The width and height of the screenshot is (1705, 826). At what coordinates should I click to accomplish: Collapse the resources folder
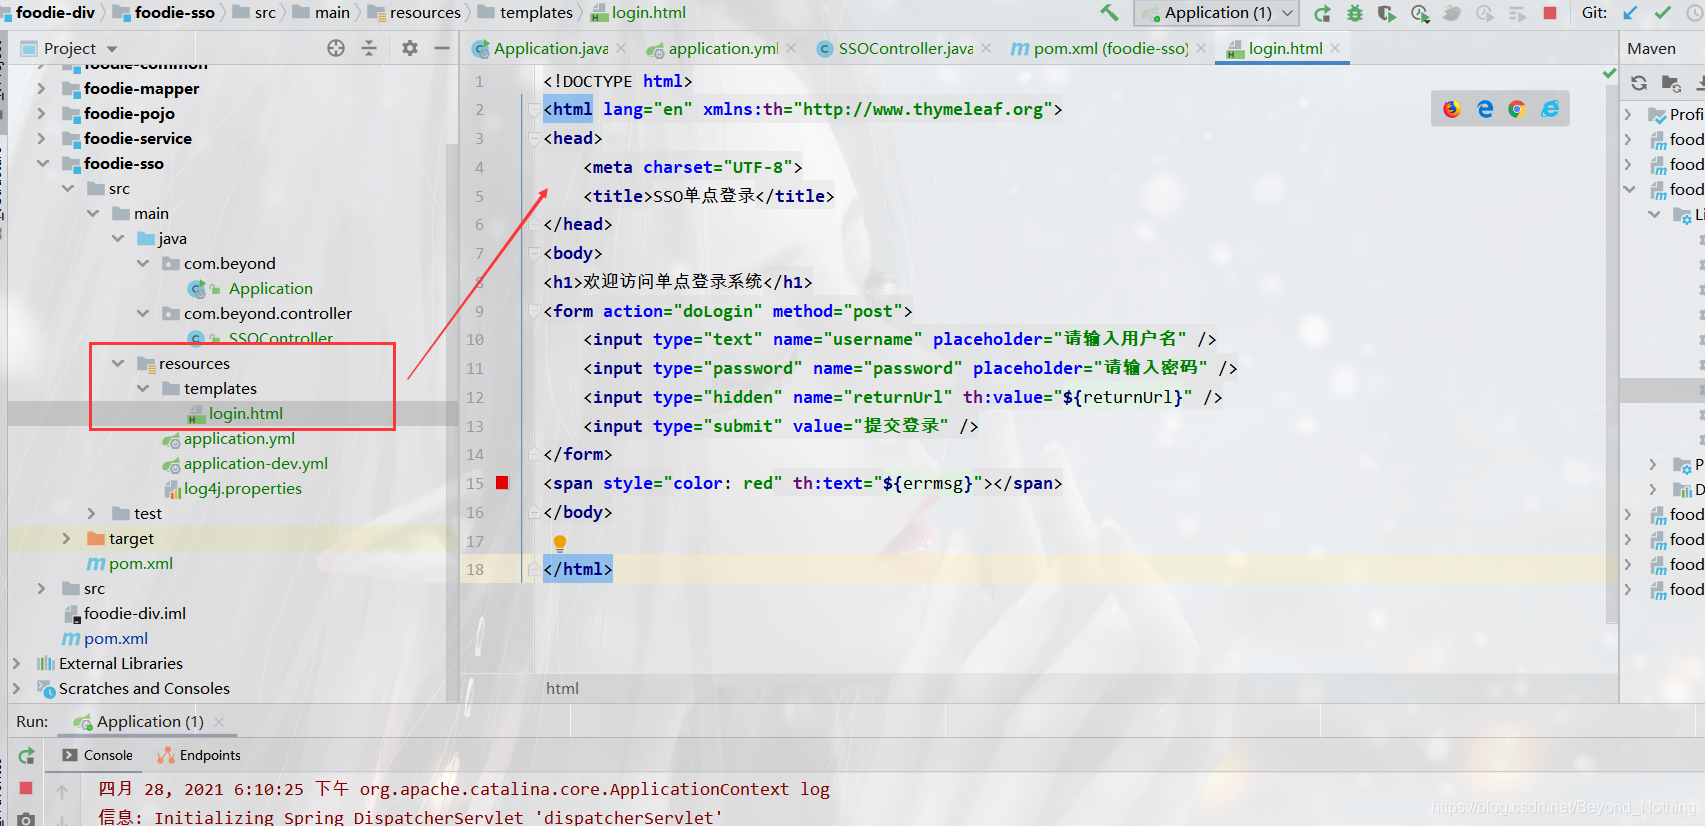coord(117,363)
